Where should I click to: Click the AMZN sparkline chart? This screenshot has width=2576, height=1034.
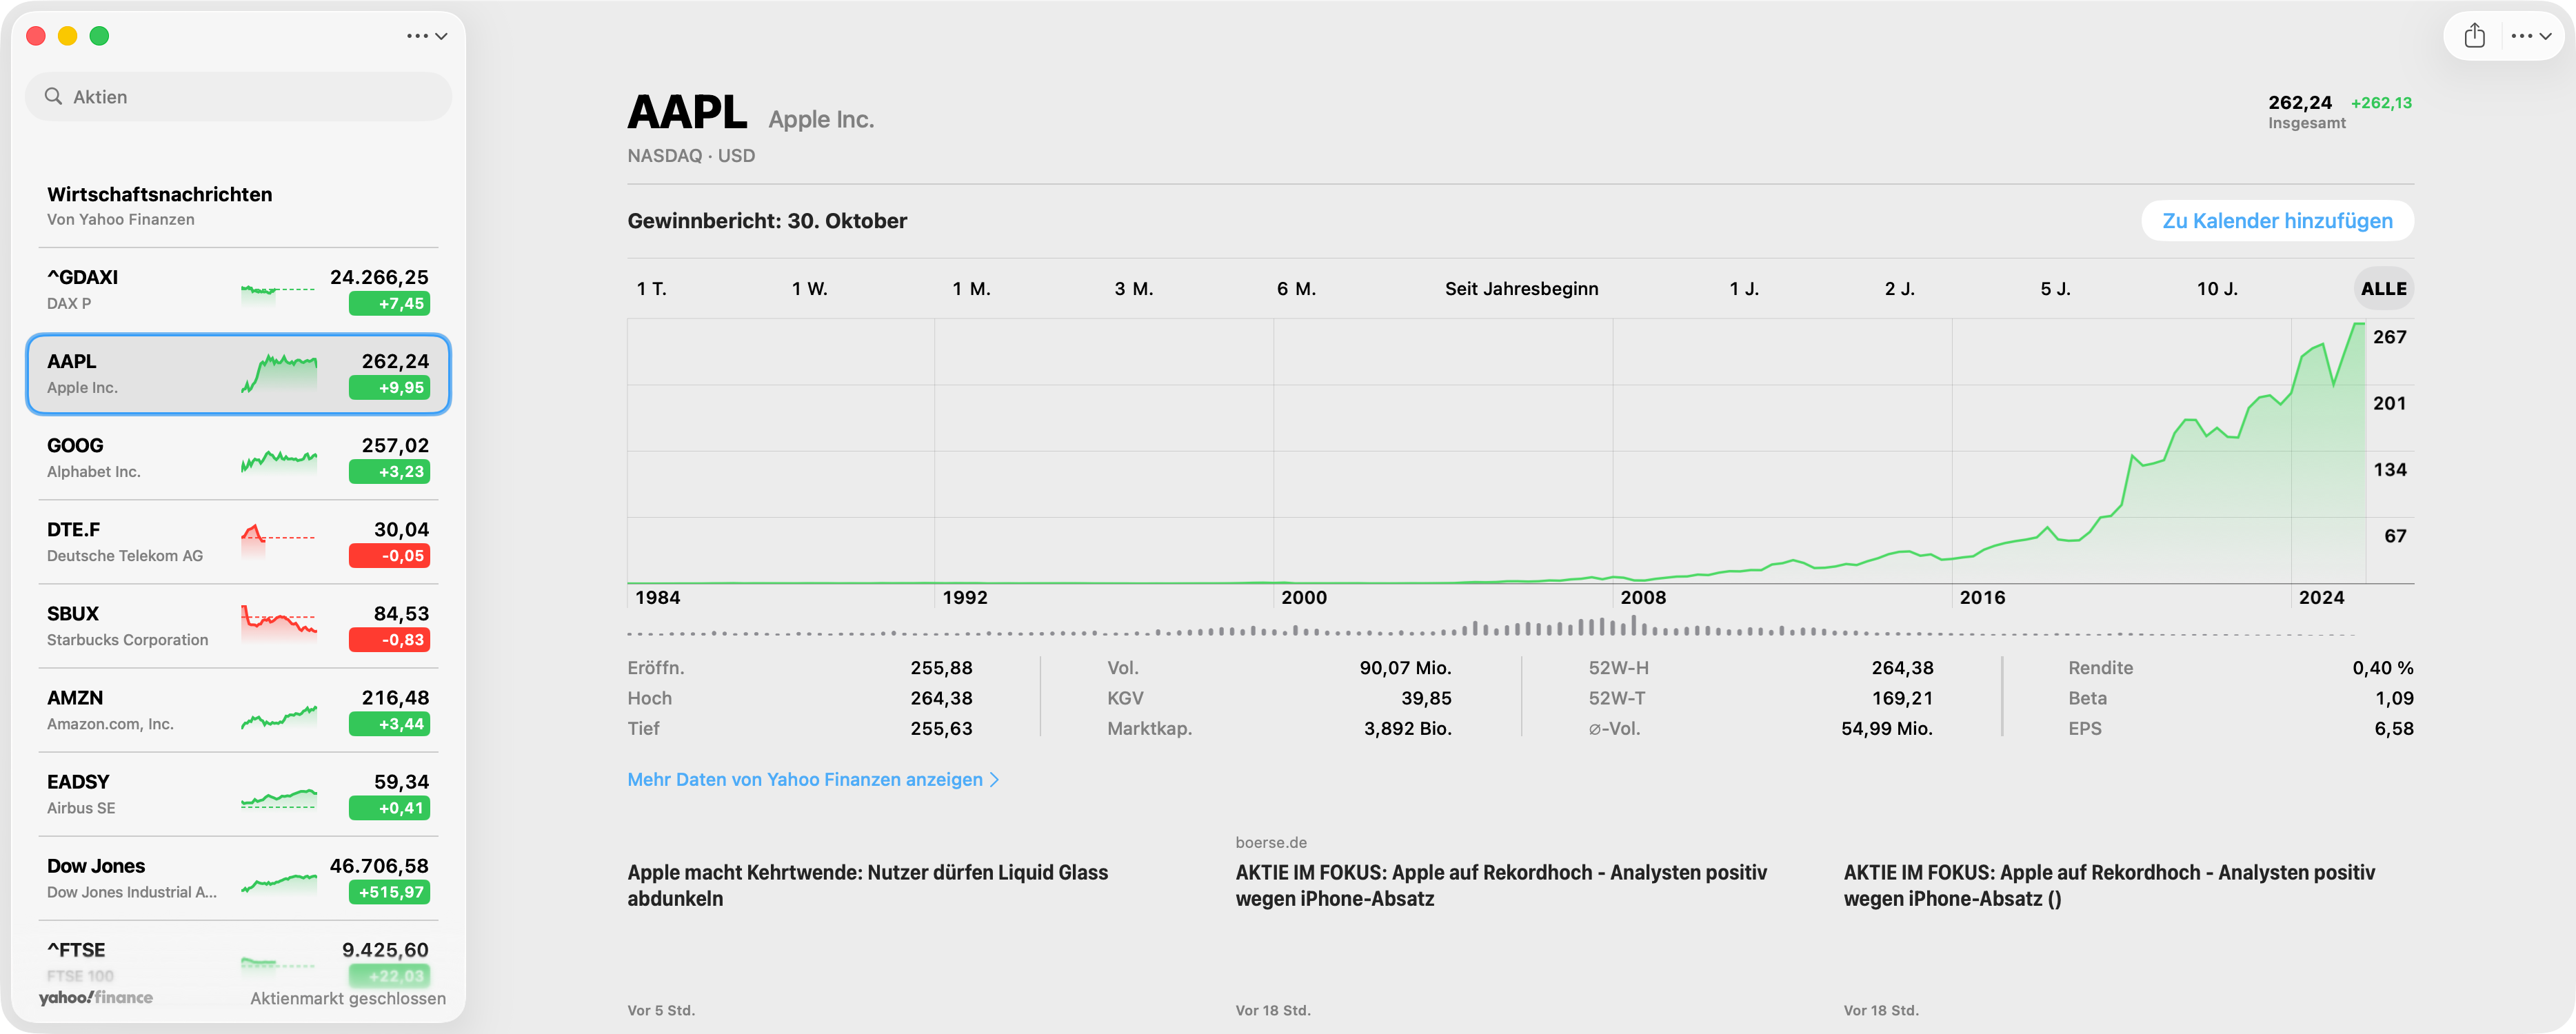click(x=278, y=716)
